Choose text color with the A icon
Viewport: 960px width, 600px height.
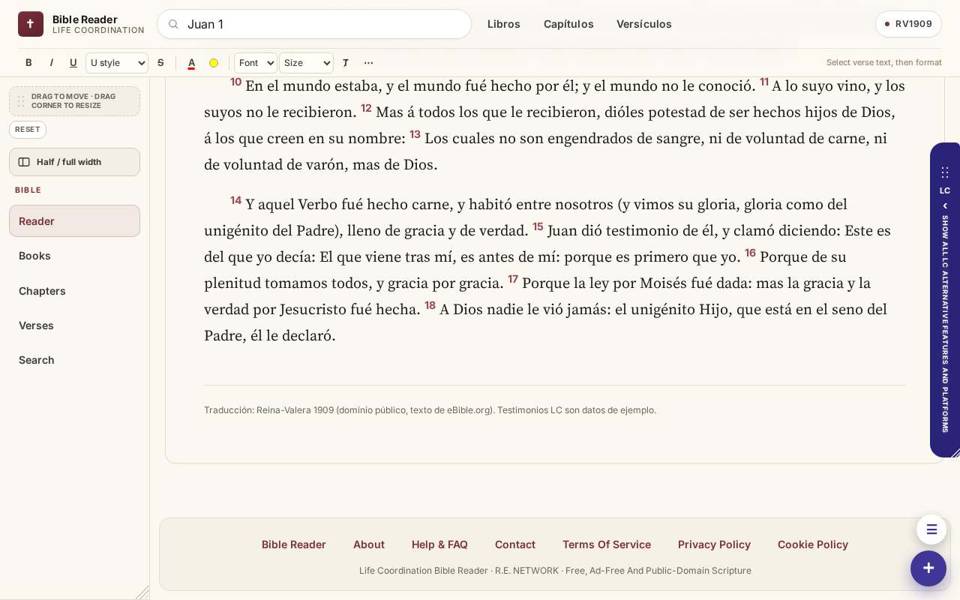[x=192, y=62]
